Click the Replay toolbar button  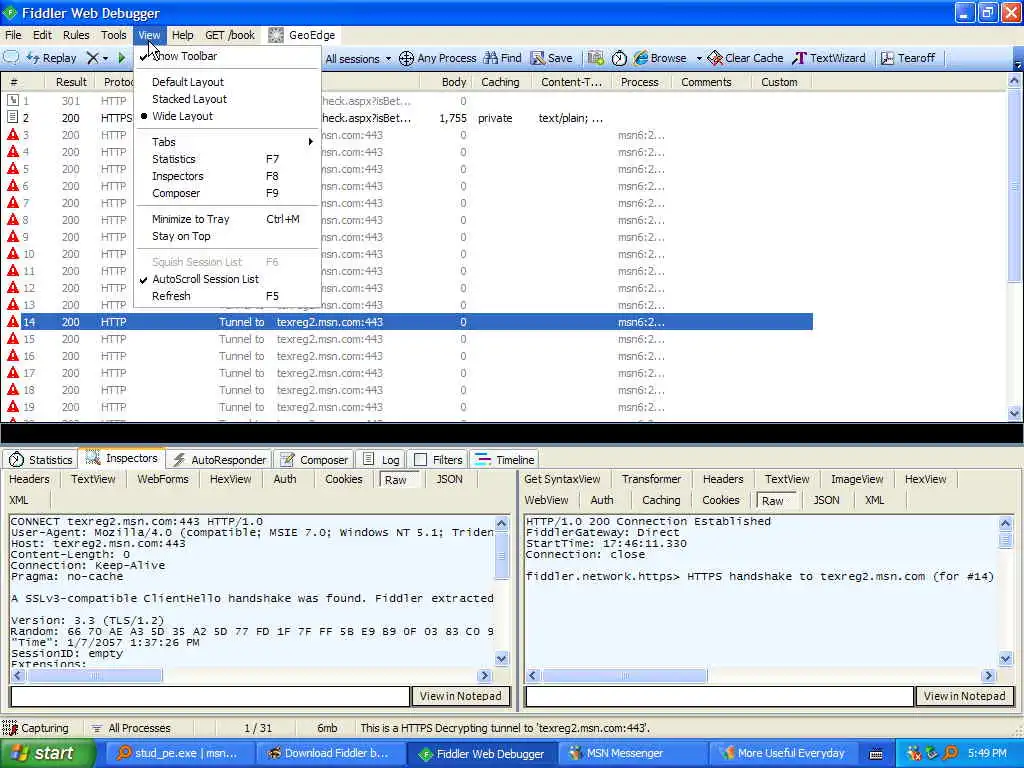(x=52, y=58)
